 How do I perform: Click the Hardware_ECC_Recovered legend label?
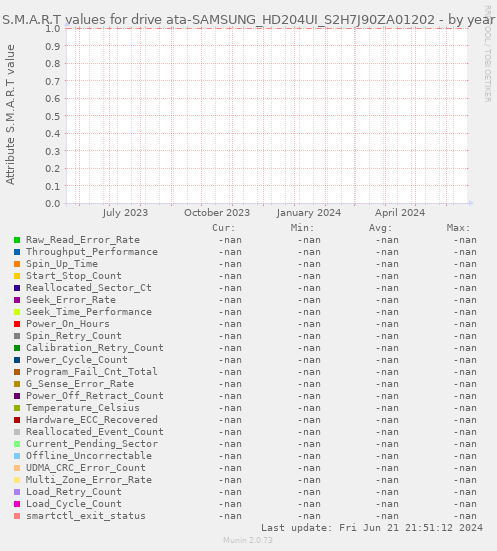92,420
